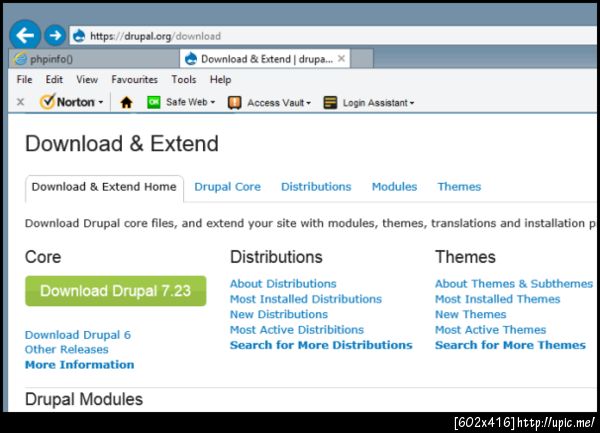Open About Themes & Subthemes link
600x433 pixels.
[514, 284]
